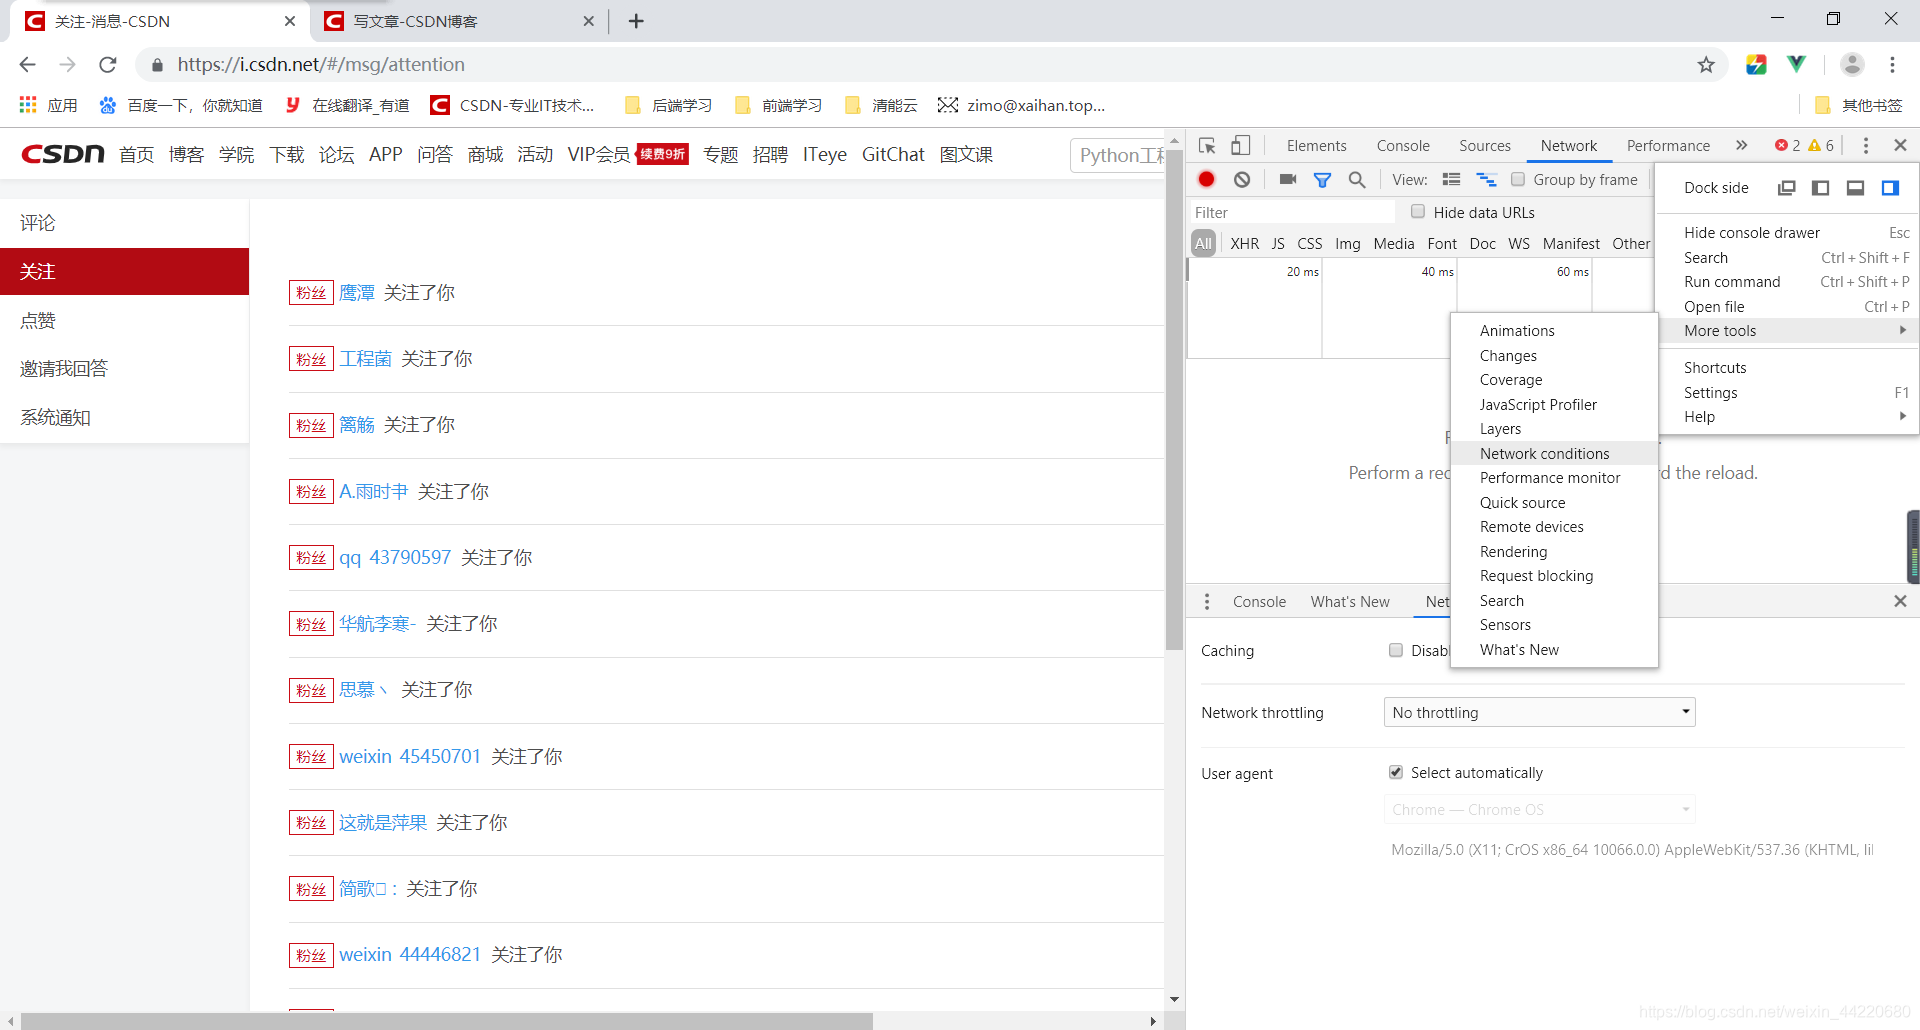
Task: Open the Chrome profile avatar
Action: point(1852,65)
